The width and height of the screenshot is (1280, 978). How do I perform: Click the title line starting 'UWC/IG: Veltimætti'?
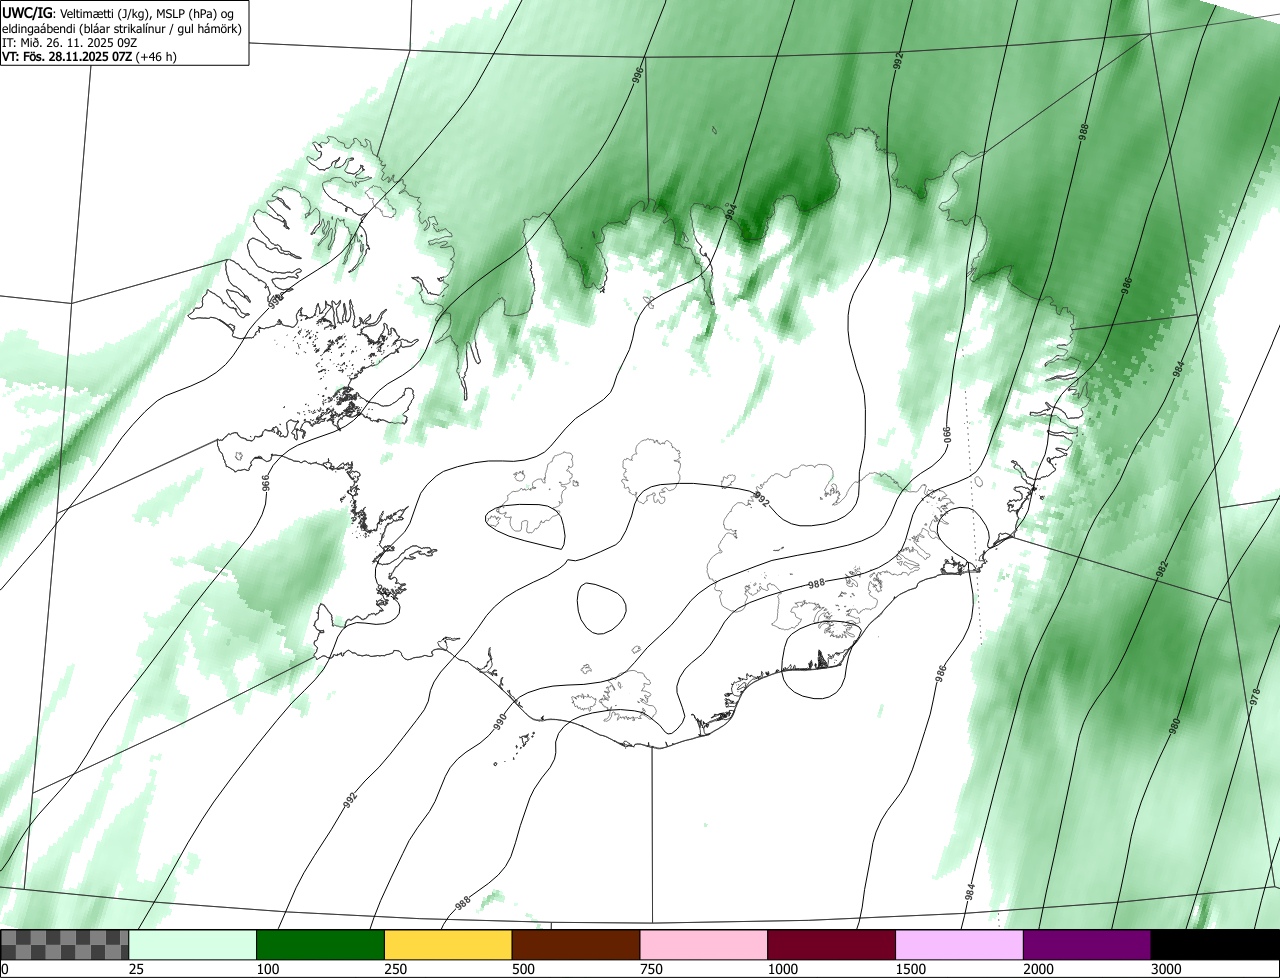pos(119,13)
